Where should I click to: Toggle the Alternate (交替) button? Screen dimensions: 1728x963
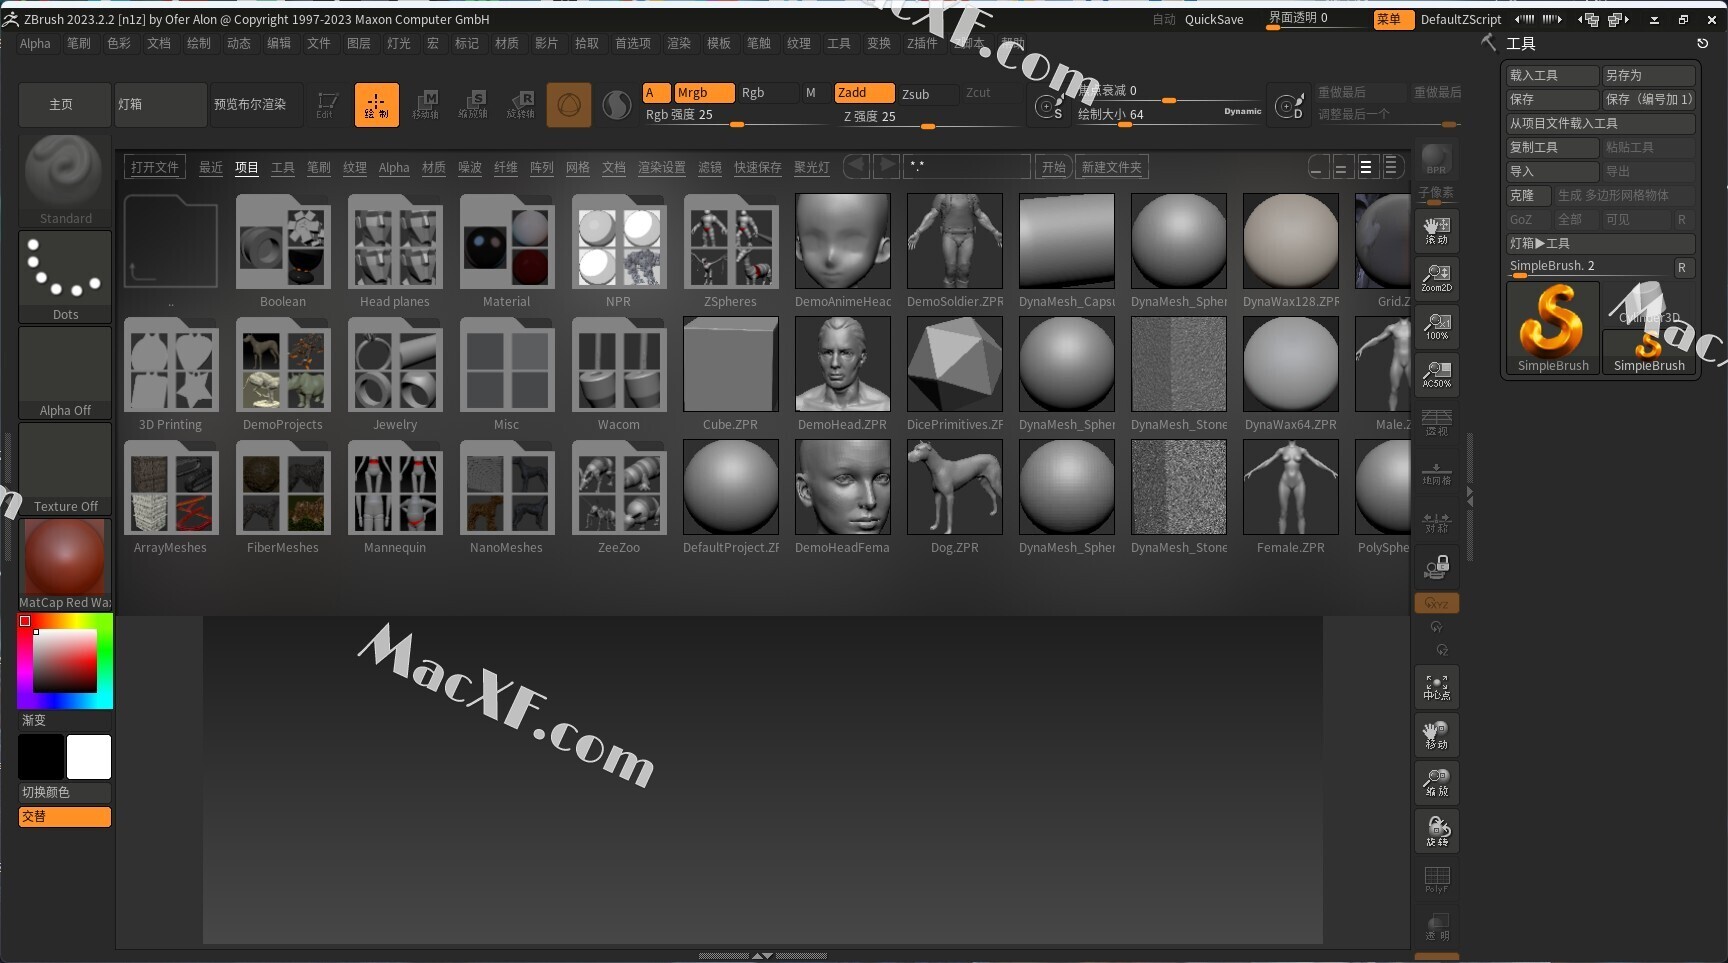point(65,816)
